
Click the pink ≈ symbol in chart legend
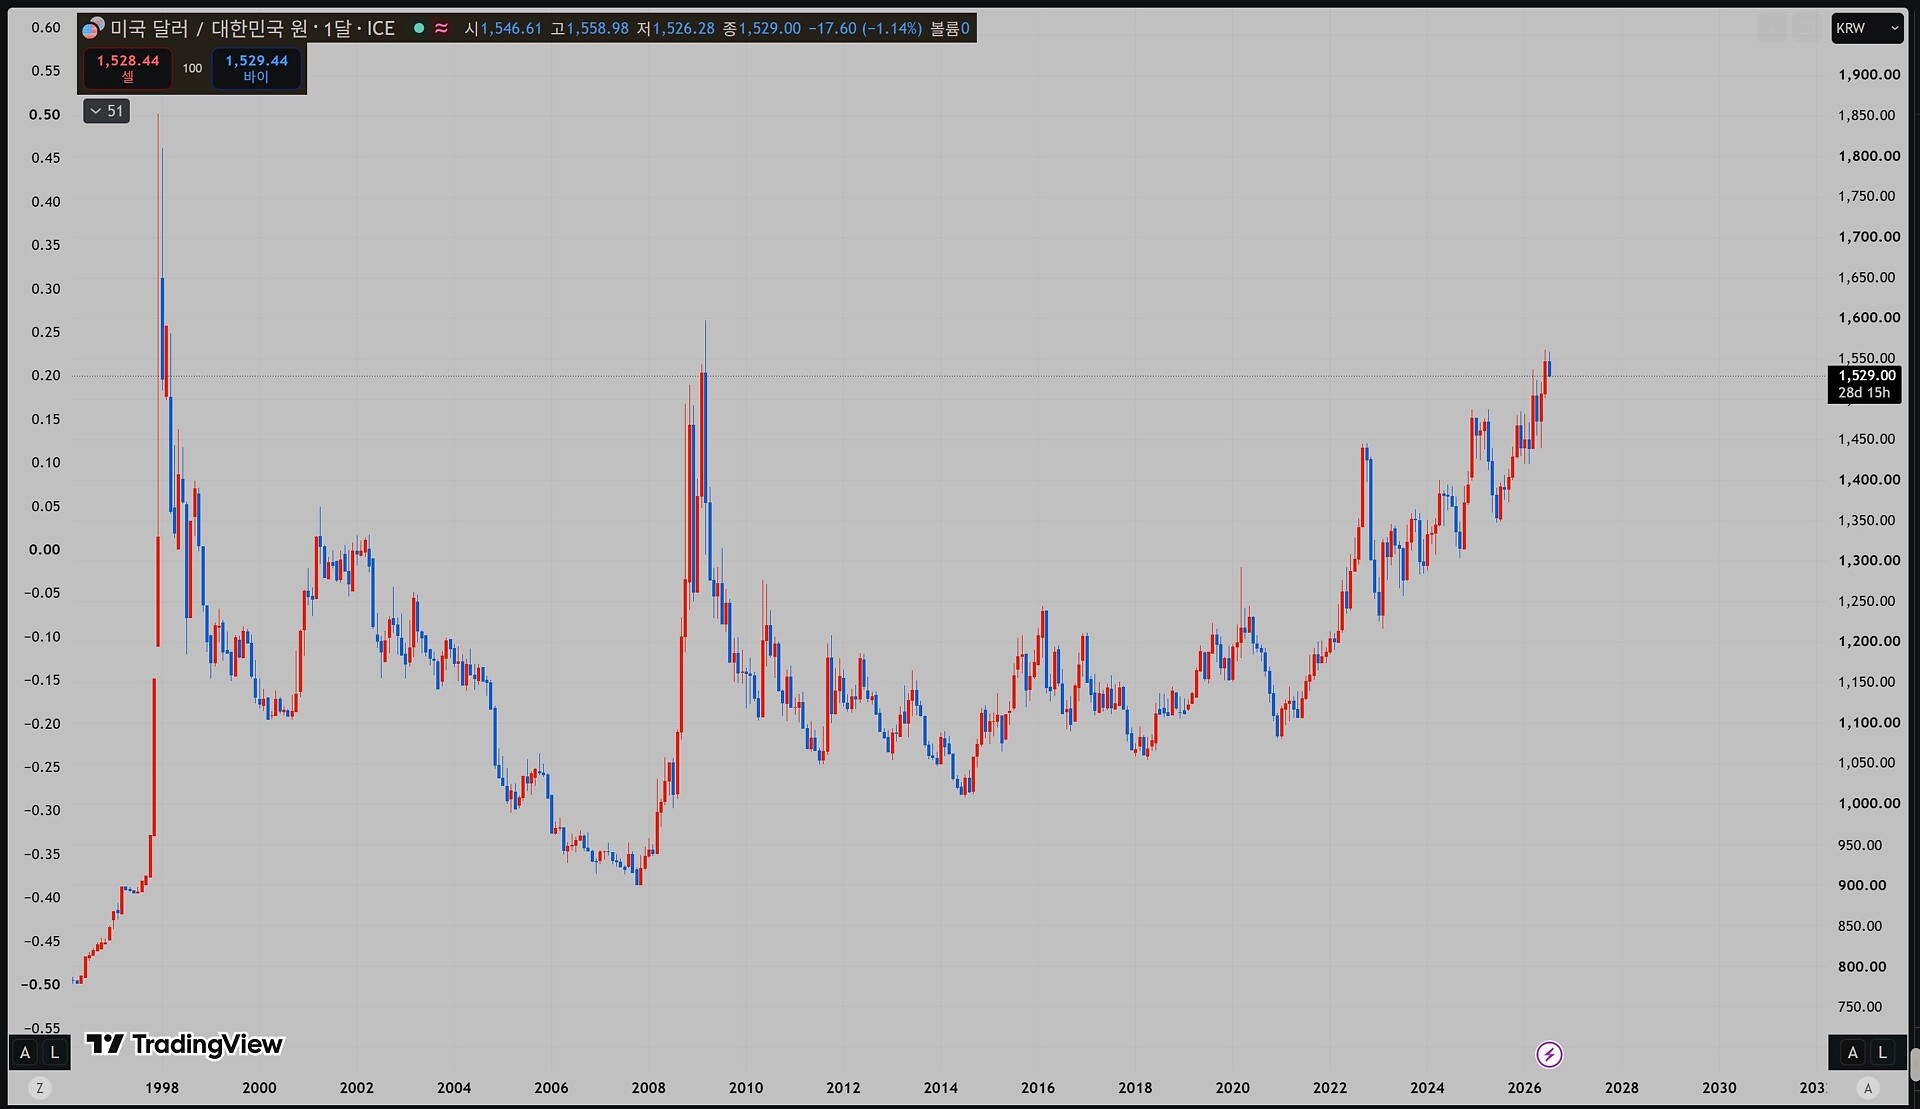click(x=441, y=28)
